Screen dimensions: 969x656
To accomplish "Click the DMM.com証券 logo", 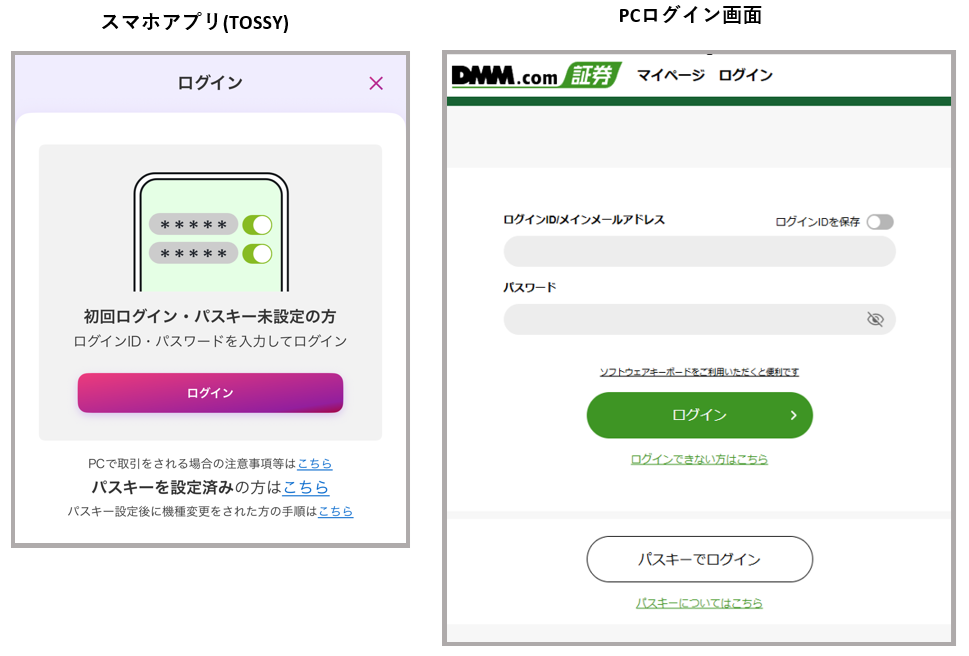I will click(x=536, y=76).
